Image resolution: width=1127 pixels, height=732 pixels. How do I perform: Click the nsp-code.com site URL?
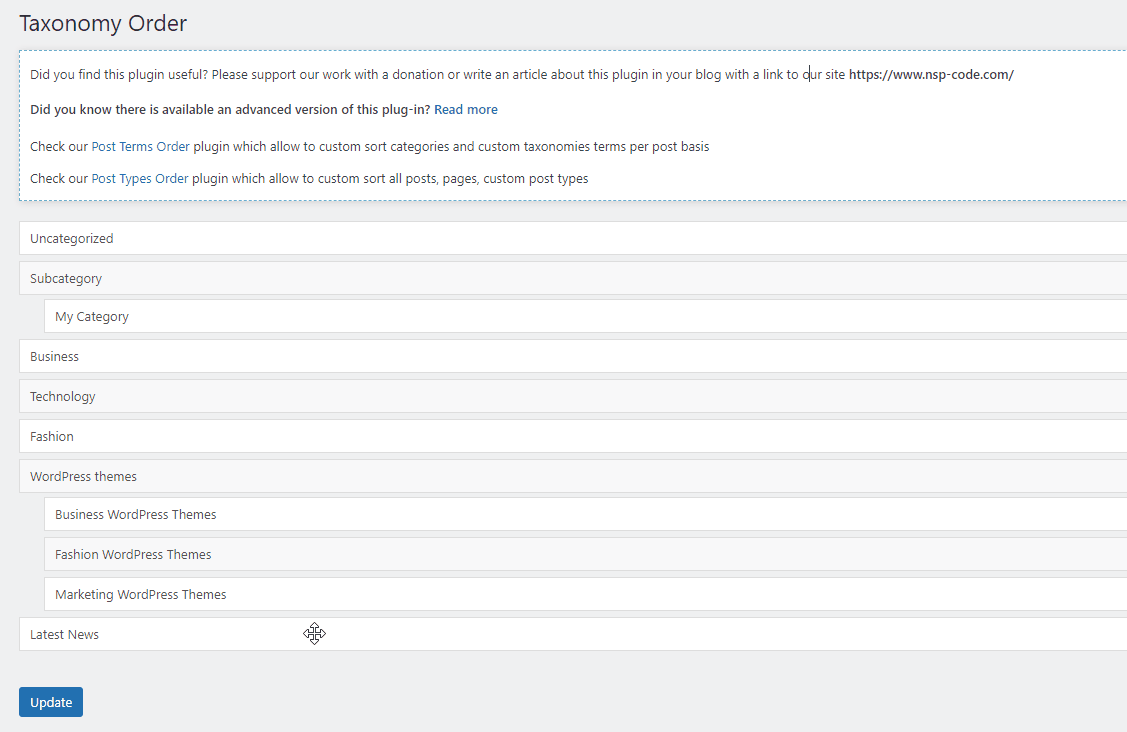(x=930, y=75)
